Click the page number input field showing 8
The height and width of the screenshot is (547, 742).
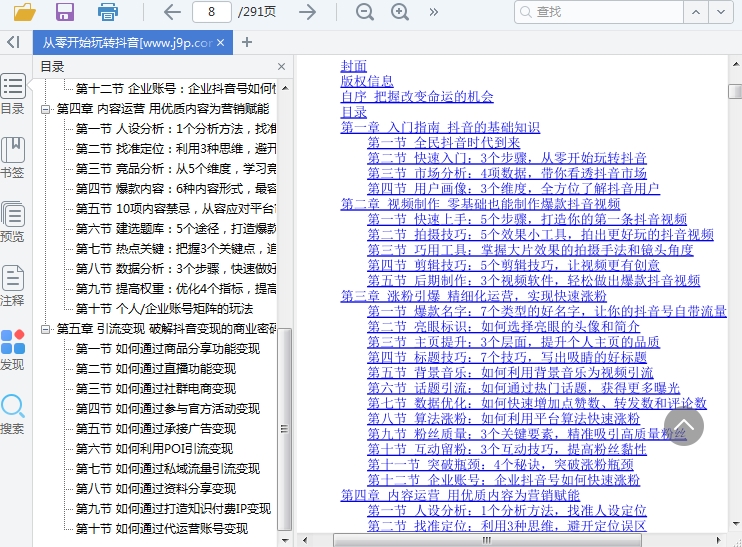(212, 12)
